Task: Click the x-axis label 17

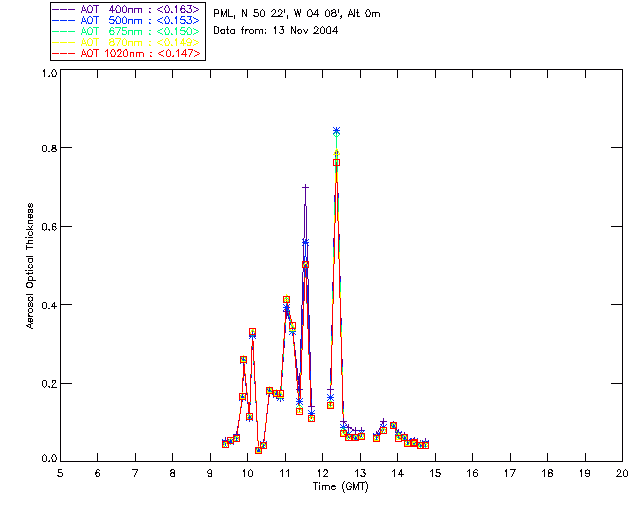Action: (510, 473)
